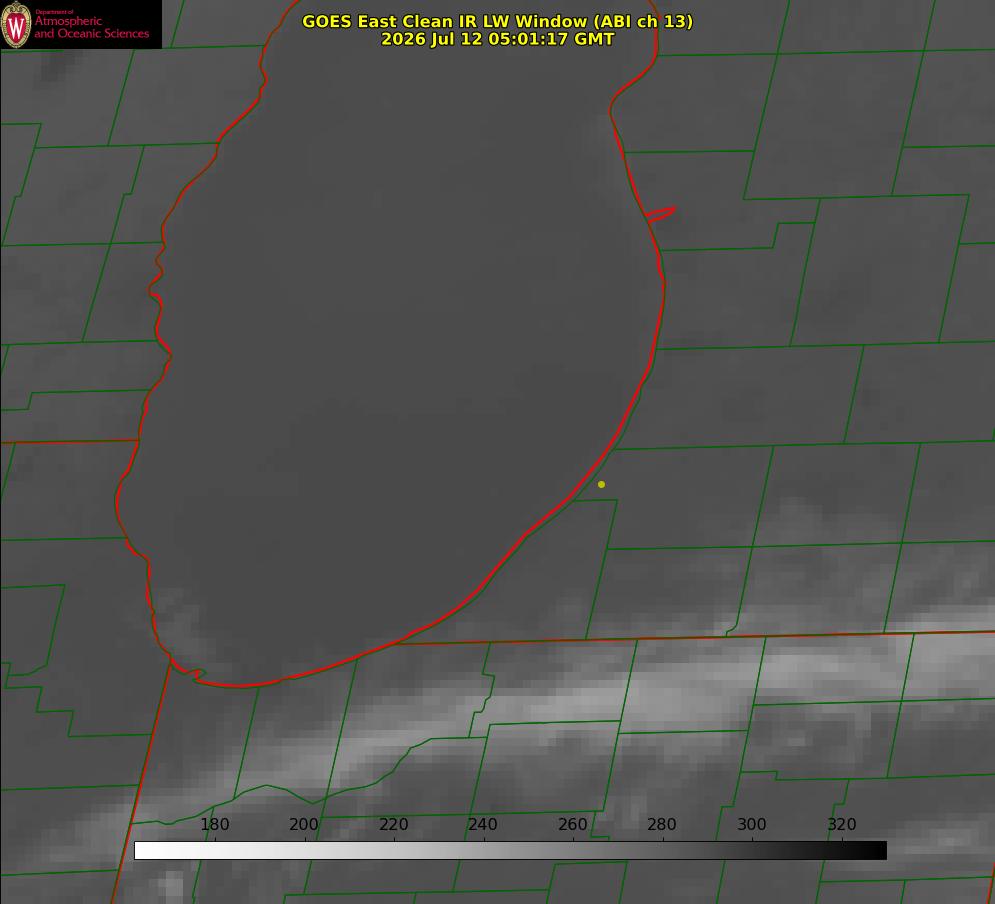Click the small red inlet on the eastern shore
The width and height of the screenshot is (995, 904).
tap(661, 214)
